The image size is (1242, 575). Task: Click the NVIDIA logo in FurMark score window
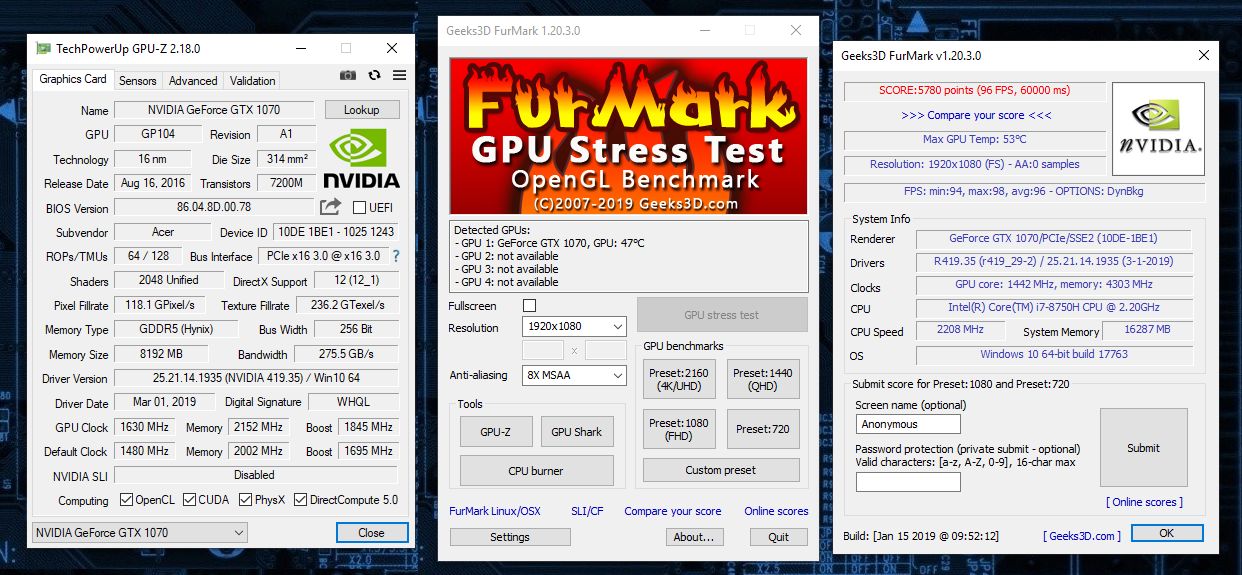click(x=1158, y=129)
